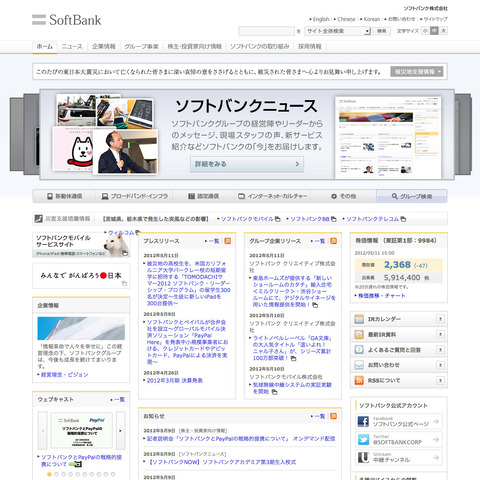This screenshot has height=480, width=480.
Task: Open the ソフトバンクBB disaster info link
Action: click(x=310, y=219)
